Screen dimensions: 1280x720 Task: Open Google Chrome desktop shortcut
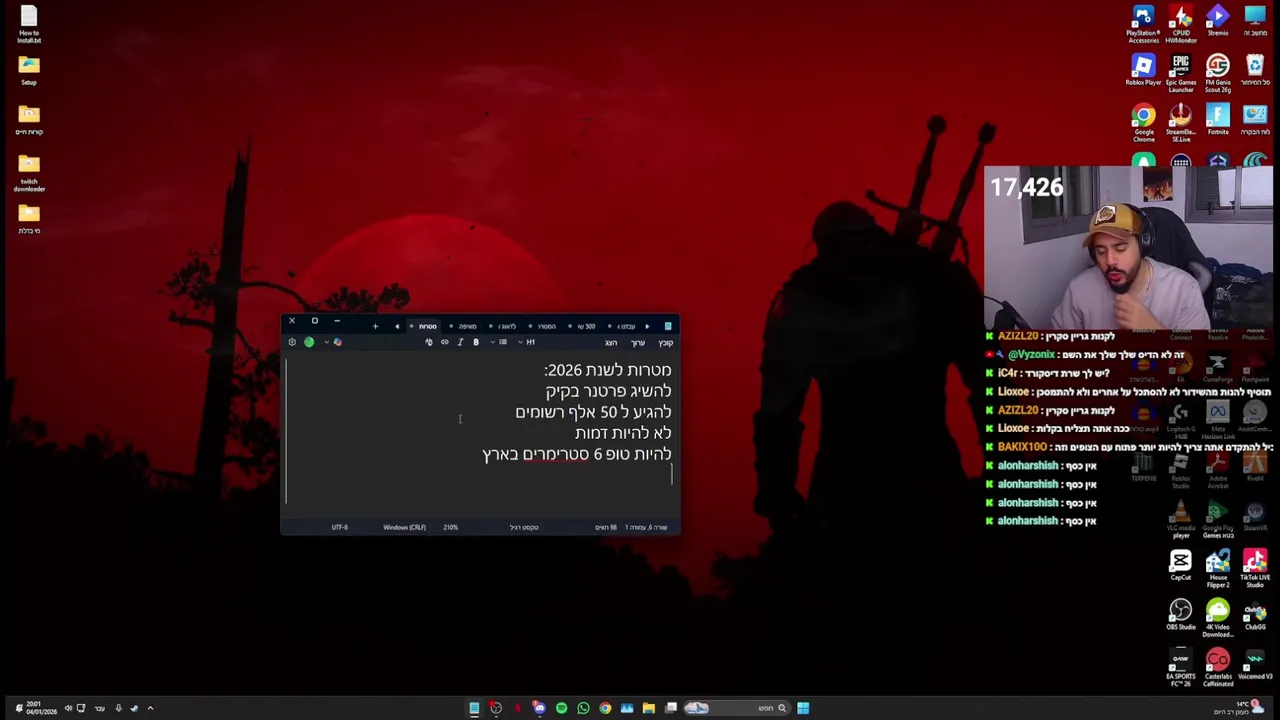[1143, 122]
